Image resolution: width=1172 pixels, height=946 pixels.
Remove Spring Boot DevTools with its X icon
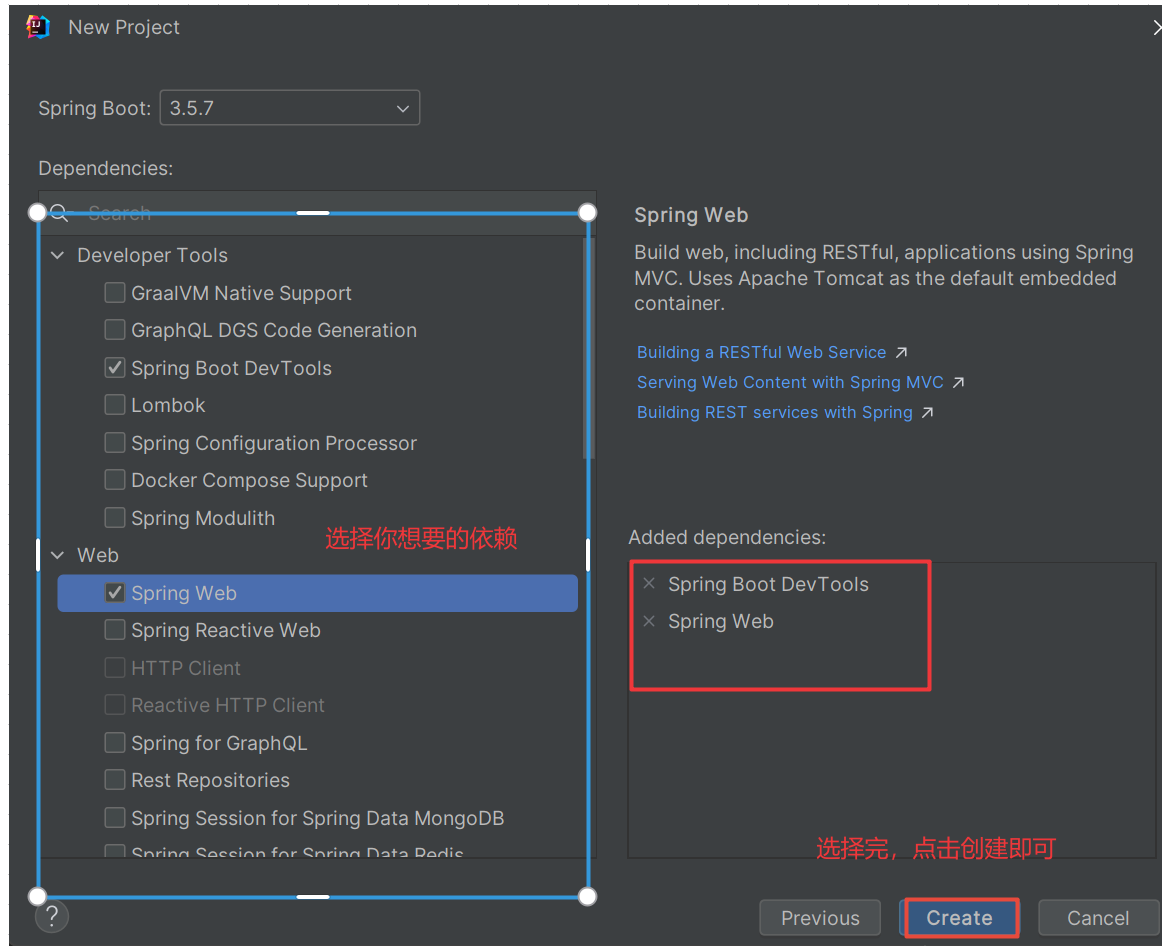point(650,584)
